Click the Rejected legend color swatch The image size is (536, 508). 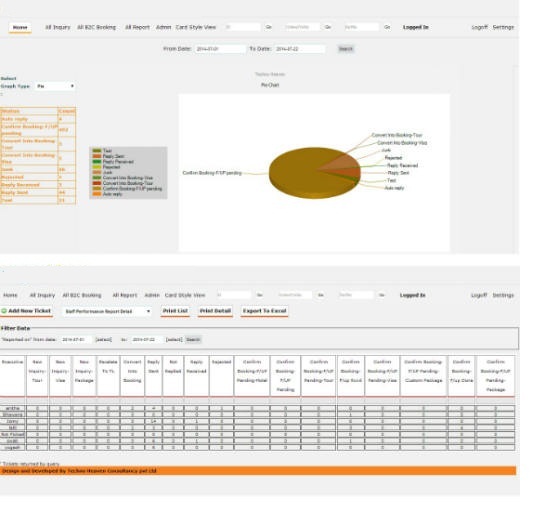point(97,167)
